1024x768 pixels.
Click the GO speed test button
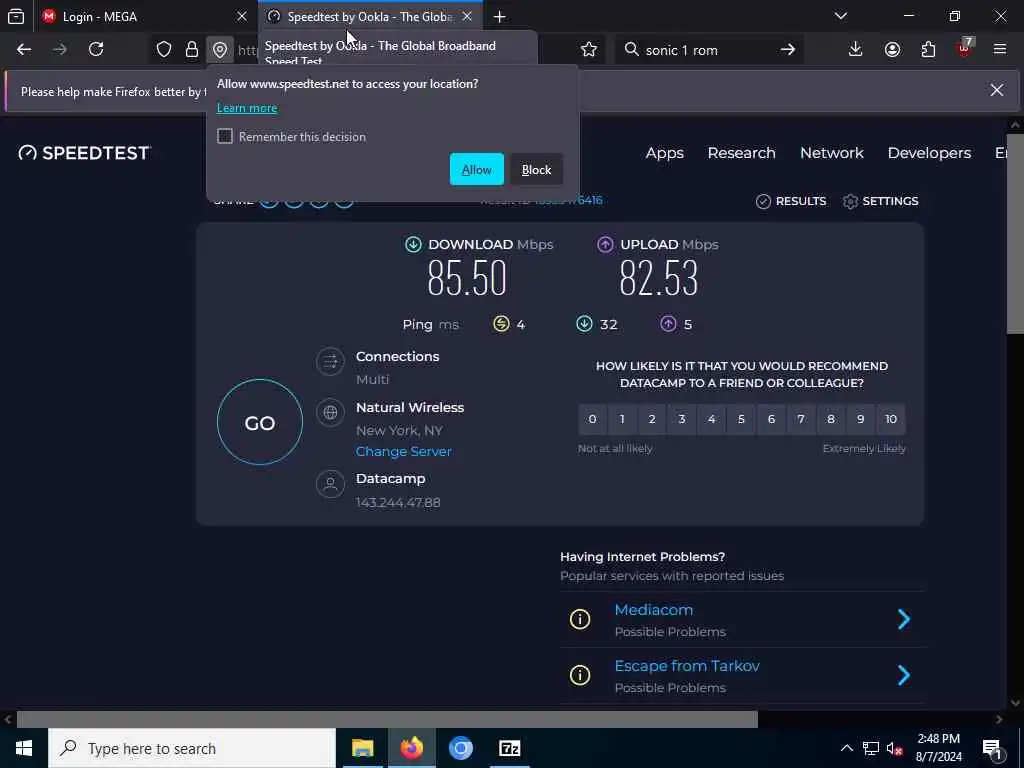pos(259,423)
